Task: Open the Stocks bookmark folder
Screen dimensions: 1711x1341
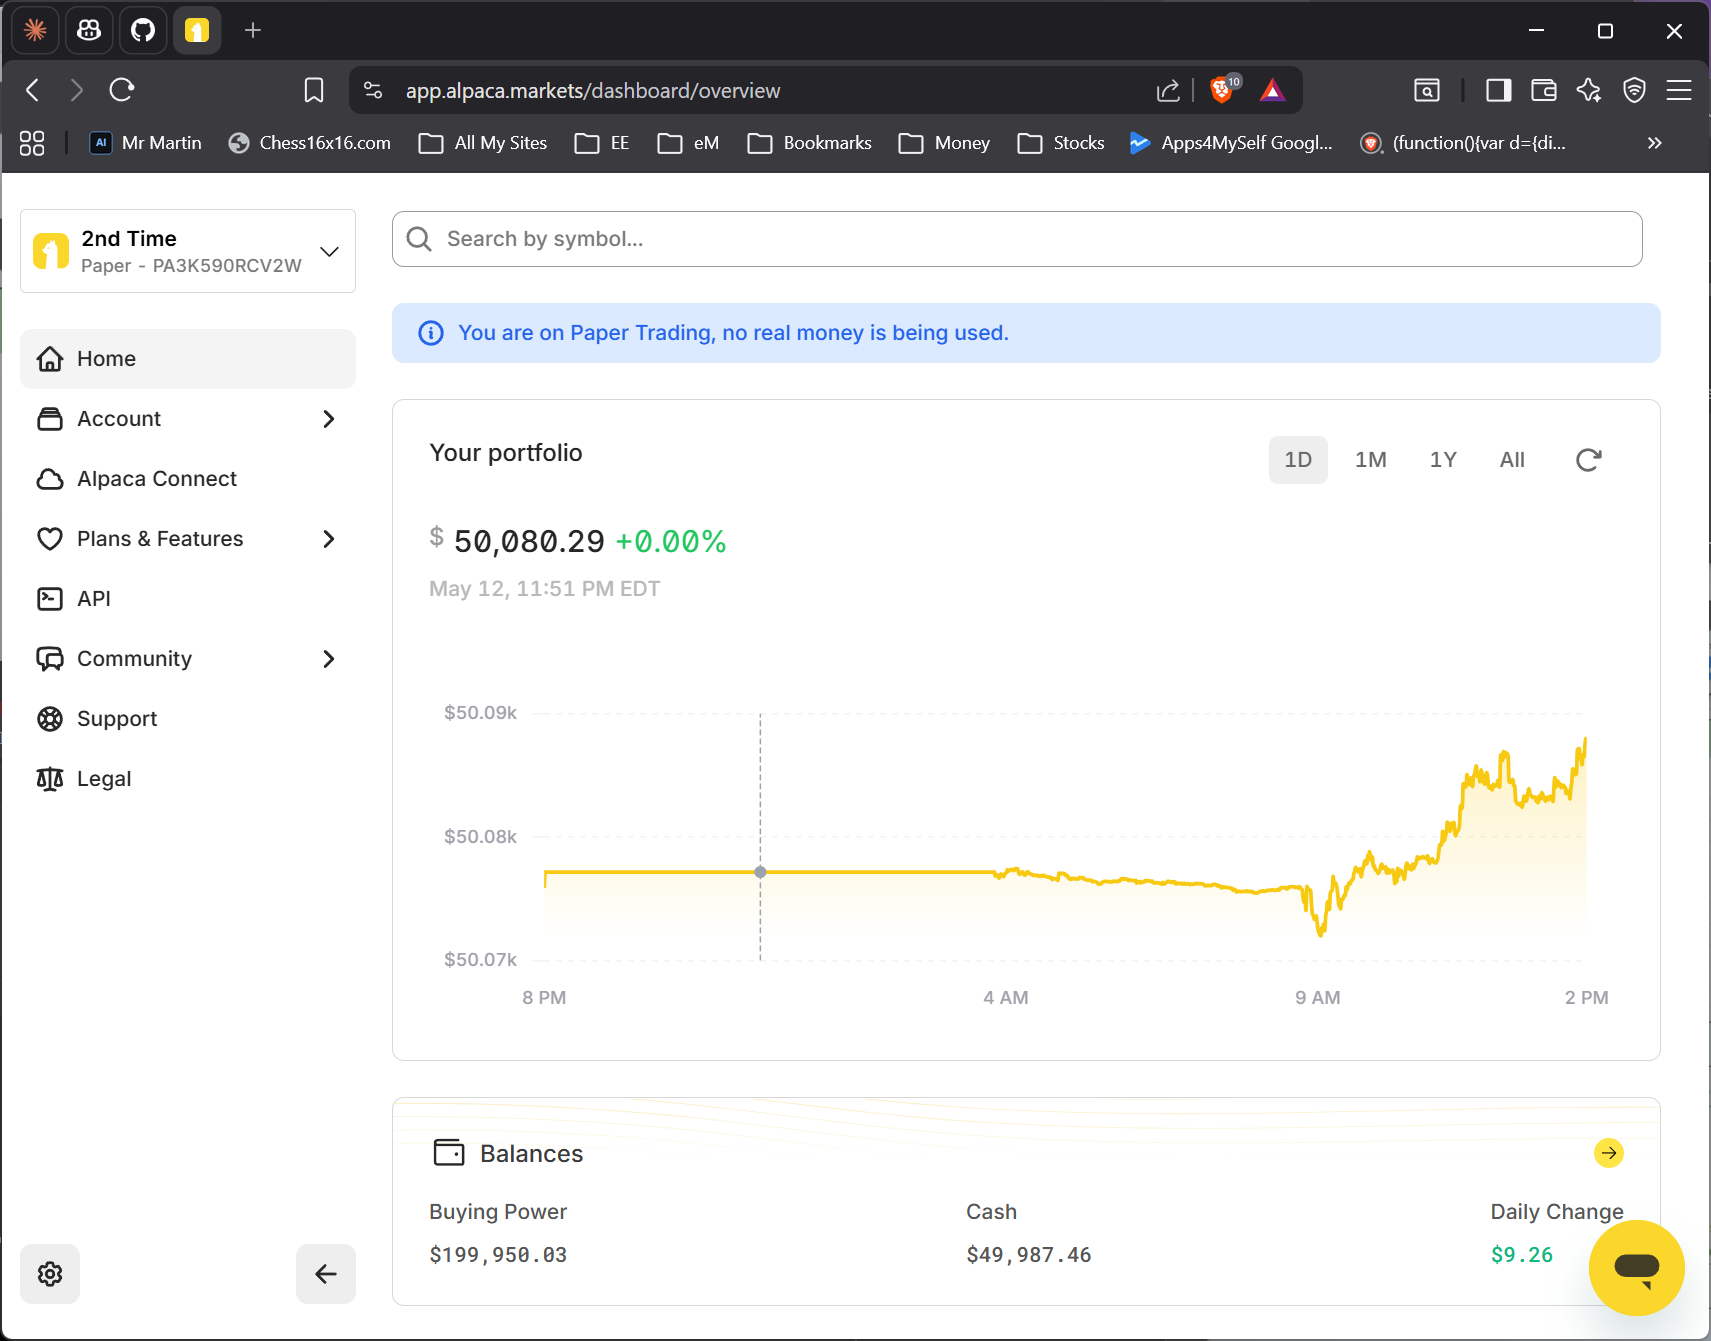Action: pyautogui.click(x=1061, y=143)
